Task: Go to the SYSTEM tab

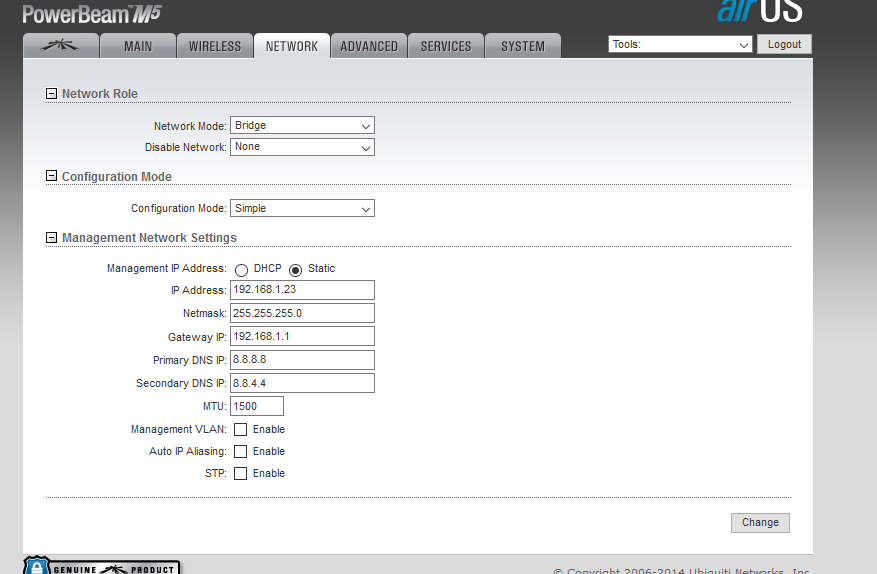Action: [523, 46]
